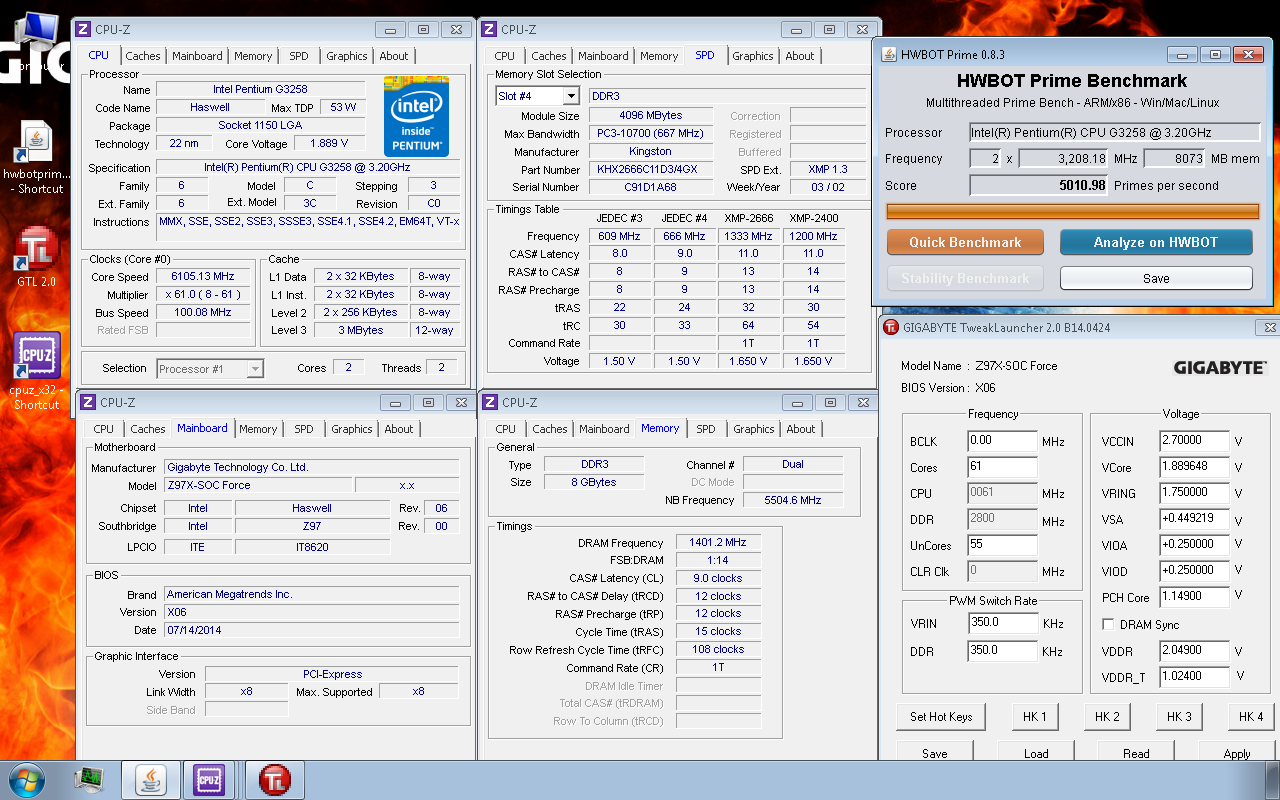Click the VSA voltage field
The image size is (1280, 800).
1195,518
